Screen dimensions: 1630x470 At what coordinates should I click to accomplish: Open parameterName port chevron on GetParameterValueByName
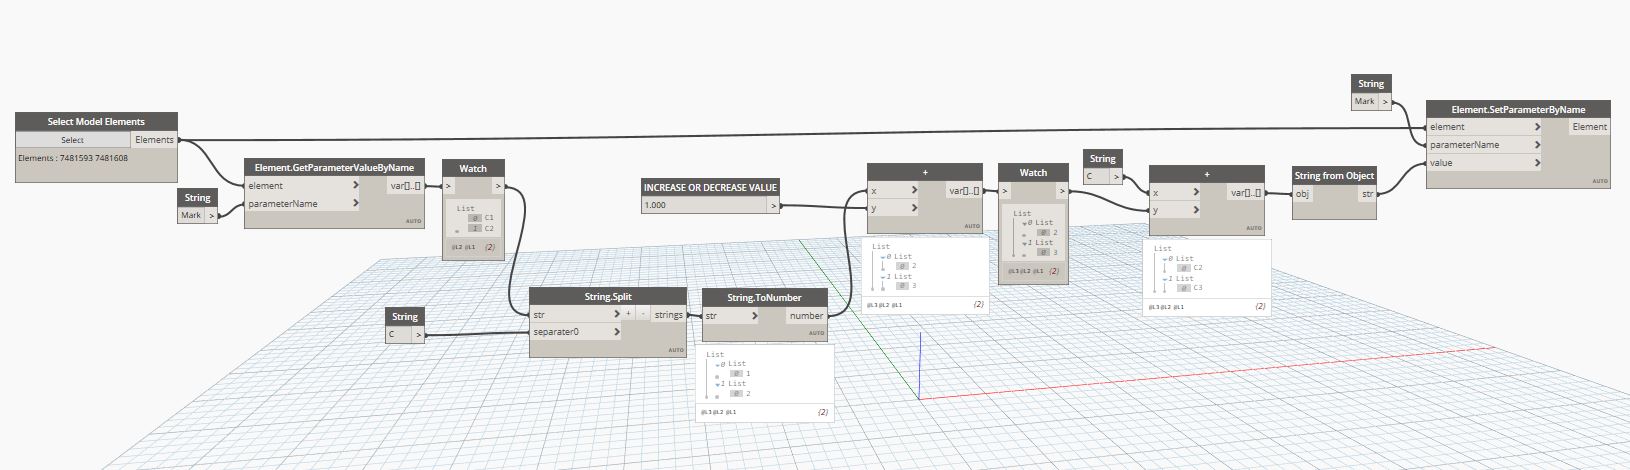click(355, 203)
